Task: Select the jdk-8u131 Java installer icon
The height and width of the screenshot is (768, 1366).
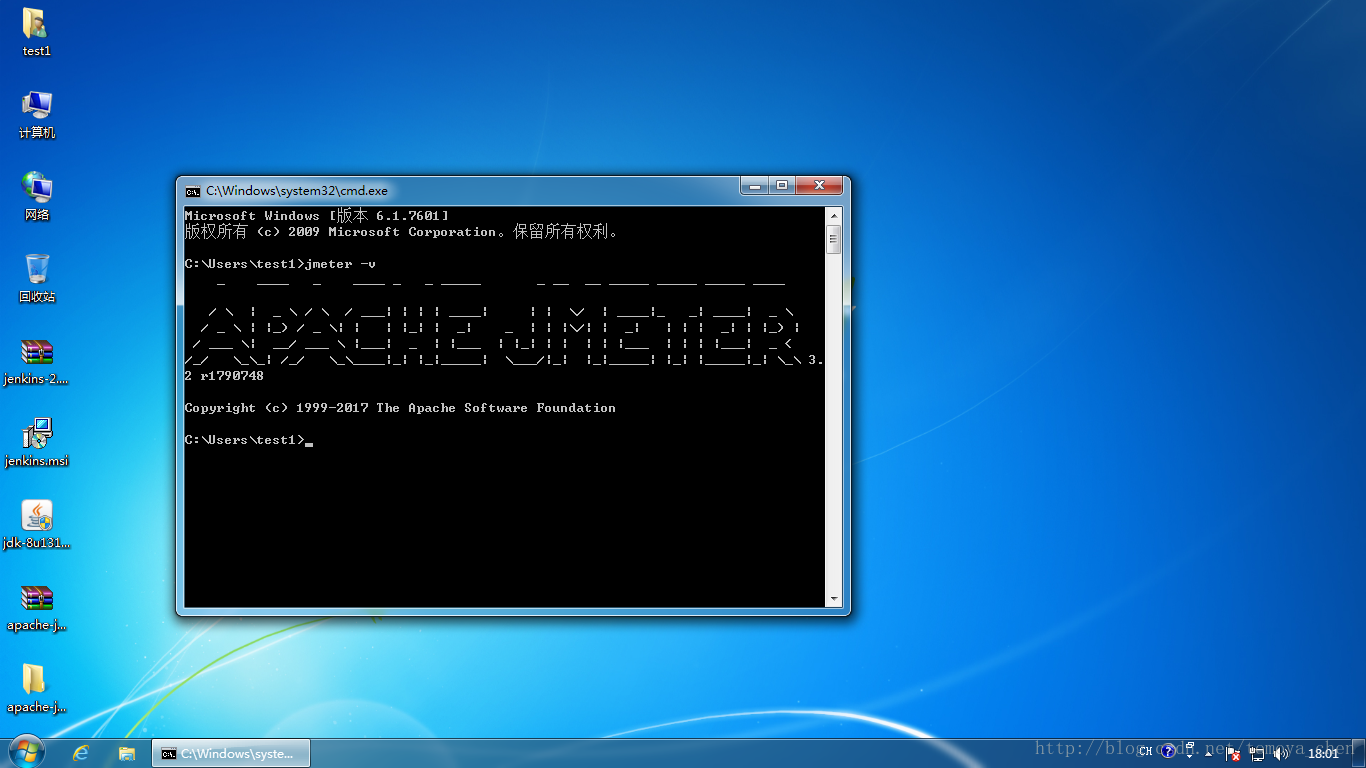Action: (37, 524)
